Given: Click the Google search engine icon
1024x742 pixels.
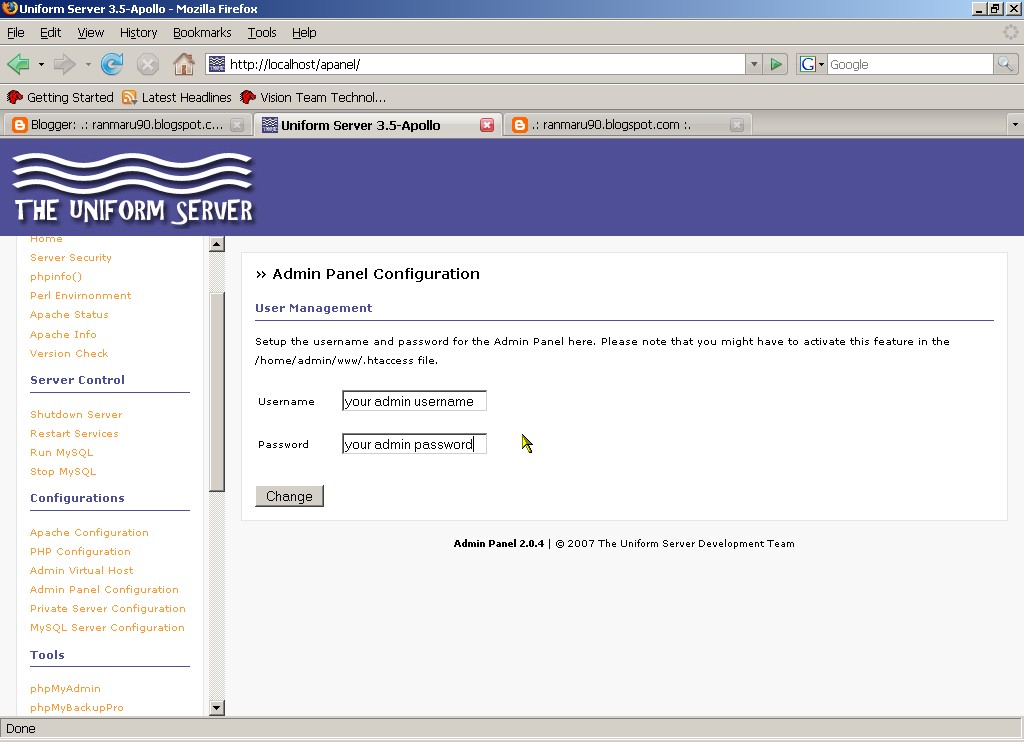Looking at the screenshot, I should tap(808, 64).
